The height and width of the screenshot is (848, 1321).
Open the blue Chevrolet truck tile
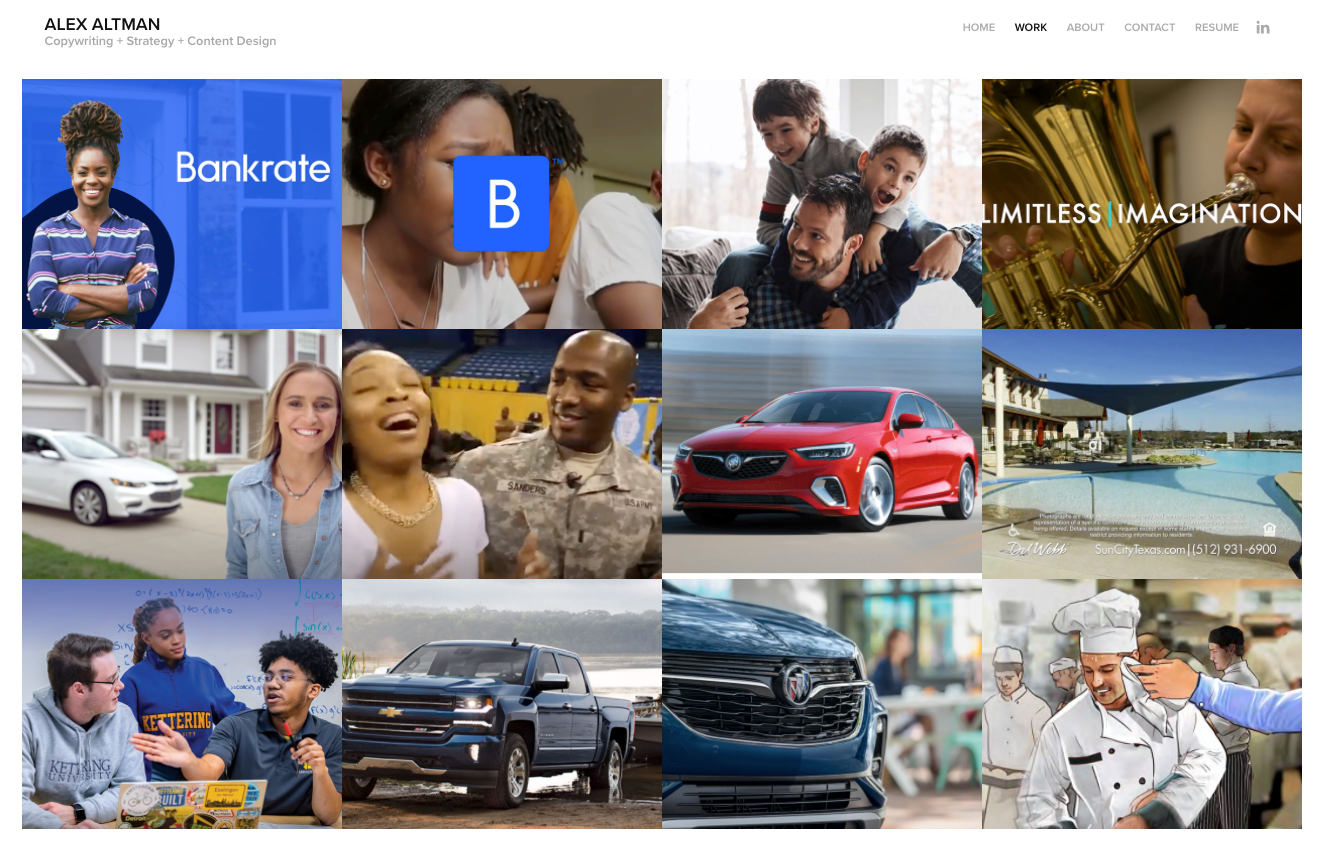point(502,704)
